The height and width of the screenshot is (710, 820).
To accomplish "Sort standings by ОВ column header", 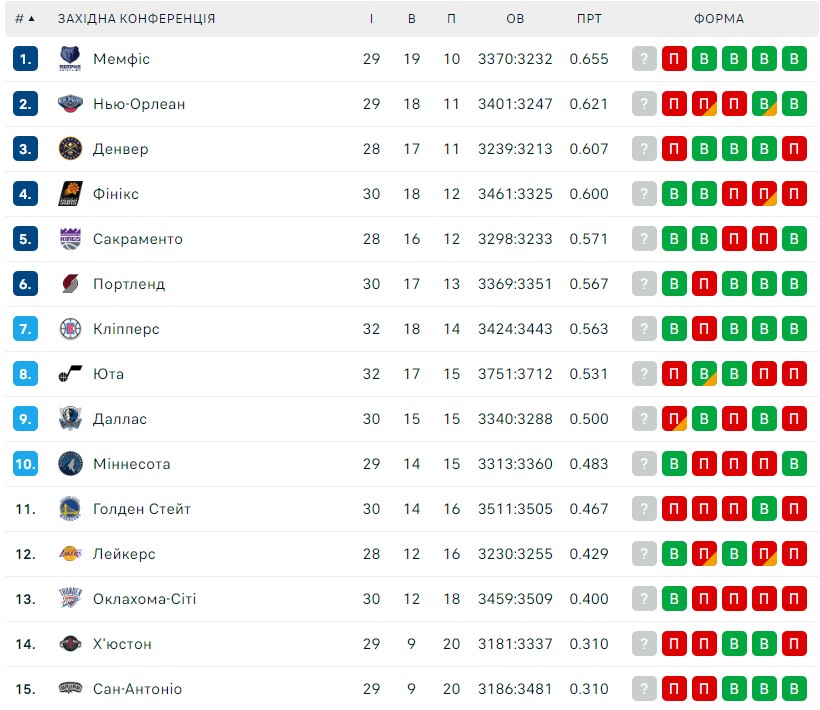I will point(515,19).
